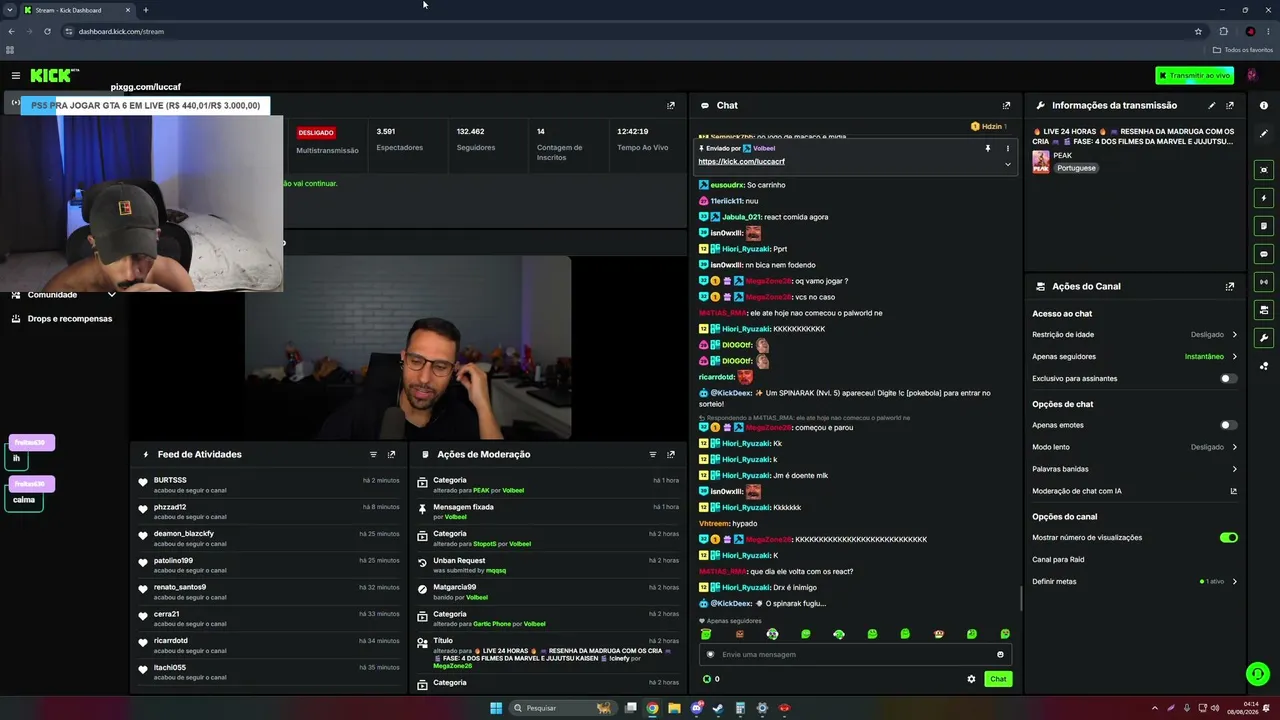
Task: Toggle the channel actions widget in right sidebar
Action: [x=1264, y=310]
